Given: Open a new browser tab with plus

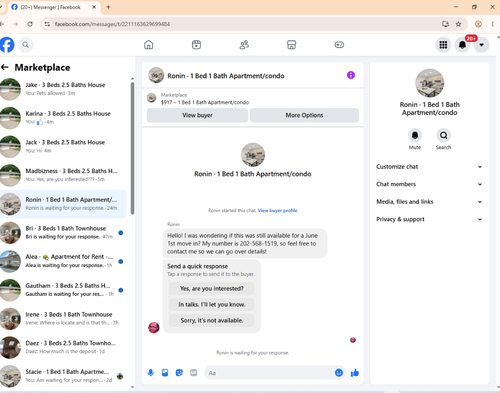Looking at the screenshot, I should click(x=108, y=7).
